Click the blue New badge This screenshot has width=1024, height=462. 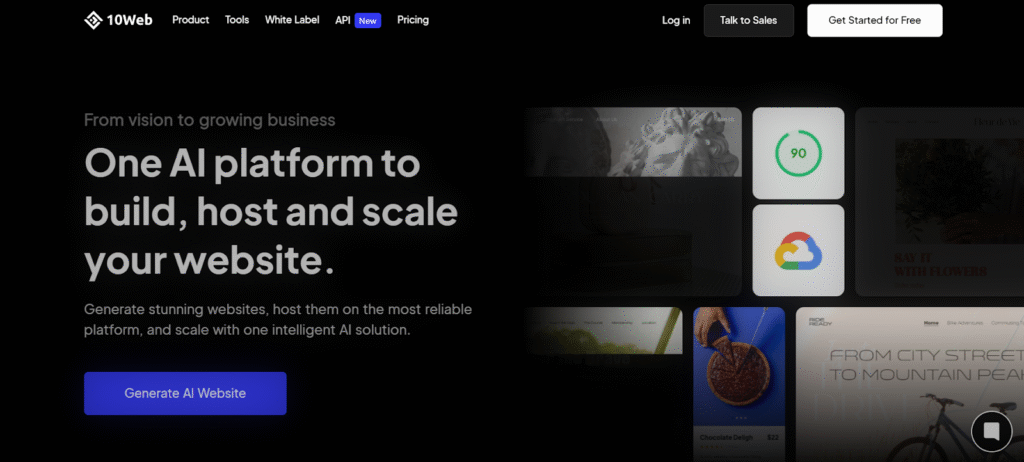pos(368,21)
